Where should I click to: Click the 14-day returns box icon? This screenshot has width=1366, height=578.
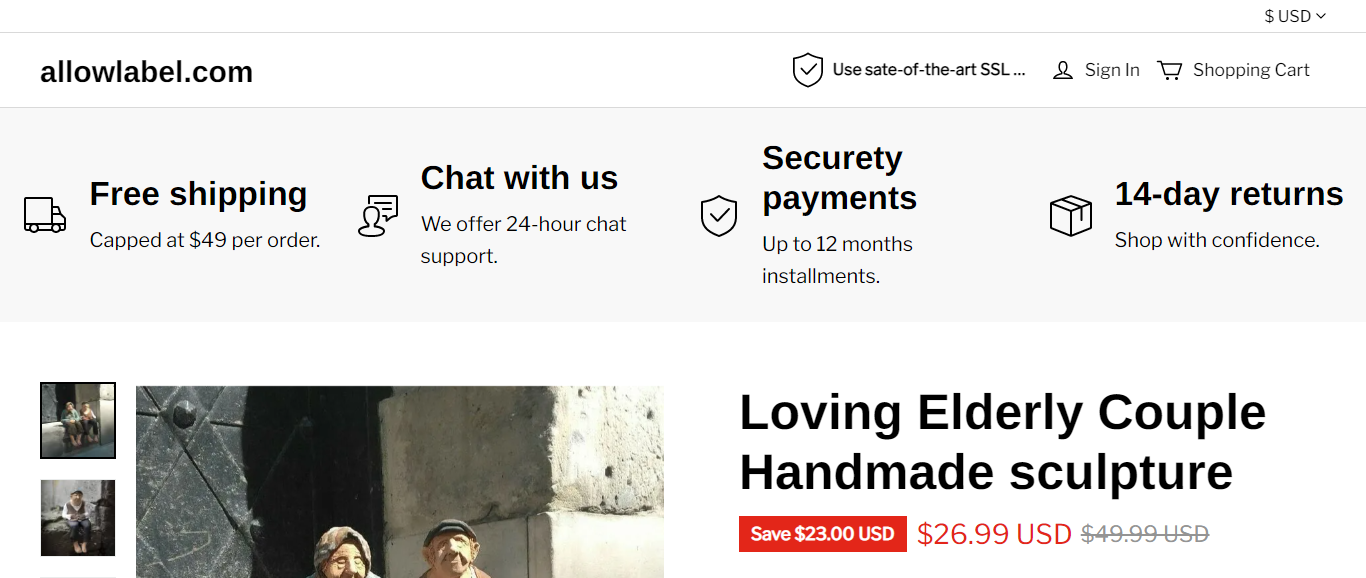(1070, 215)
